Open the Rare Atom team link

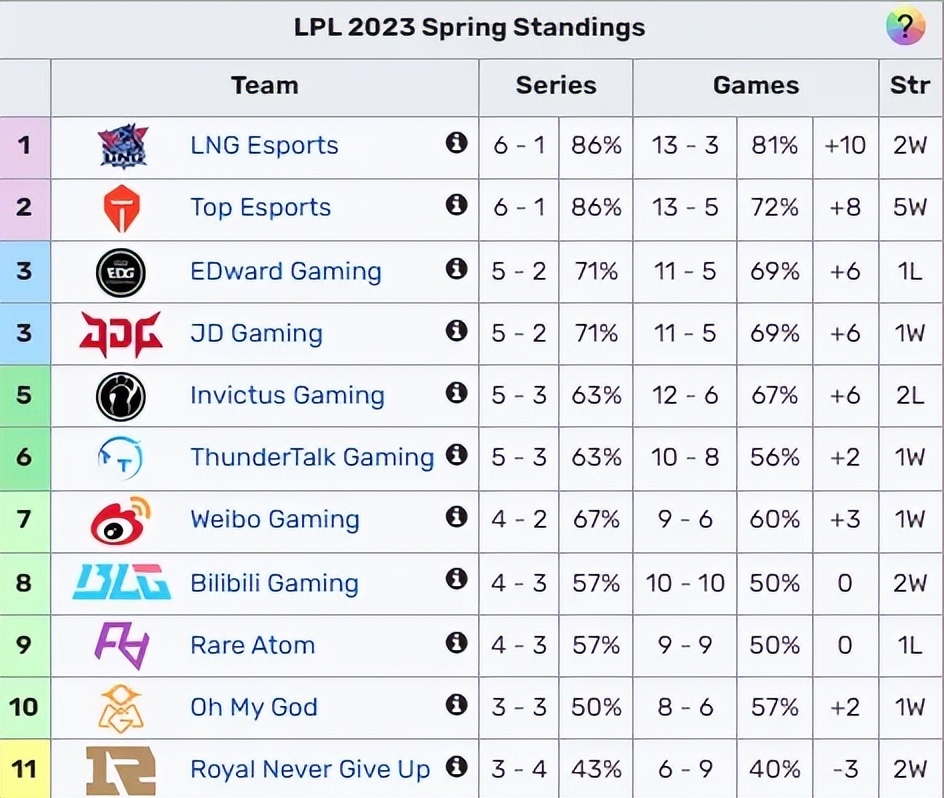click(252, 645)
